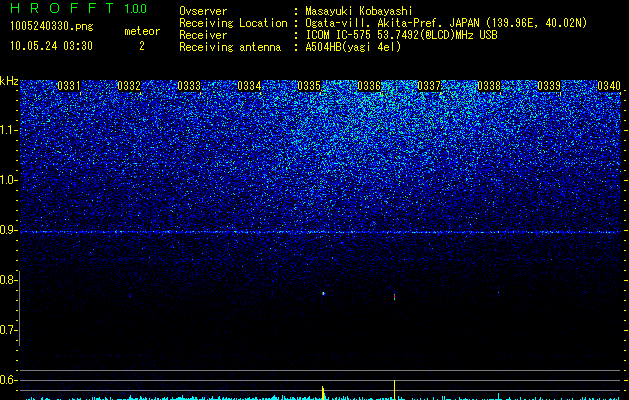Image resolution: width=629 pixels, height=400 pixels.
Task: Click the red-green meteor echo near 0336
Action: point(395,296)
